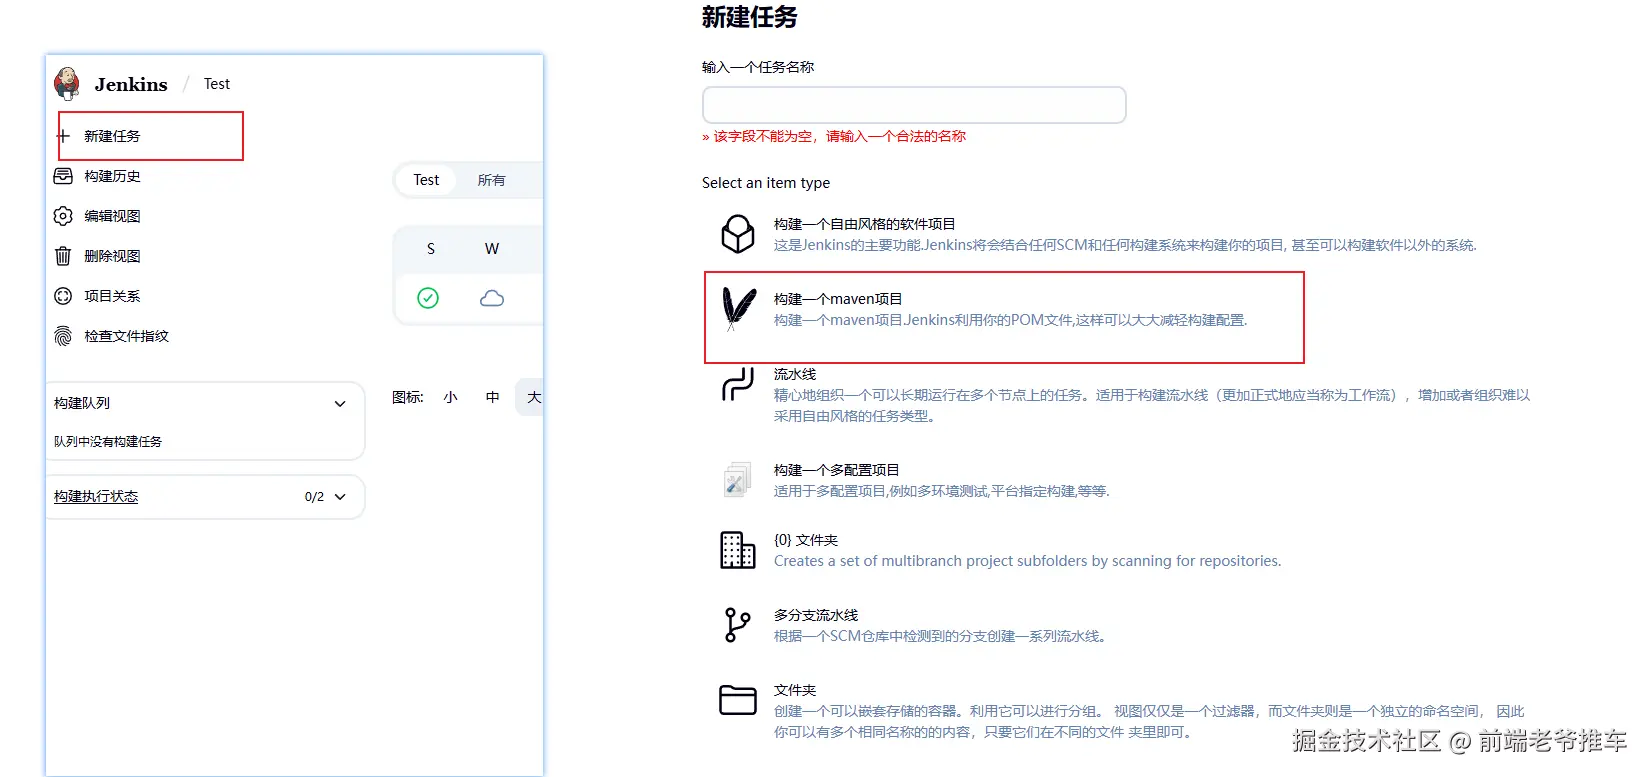Focus the task name input field
Viewport: 1650px width, 777px height.
click(x=914, y=105)
